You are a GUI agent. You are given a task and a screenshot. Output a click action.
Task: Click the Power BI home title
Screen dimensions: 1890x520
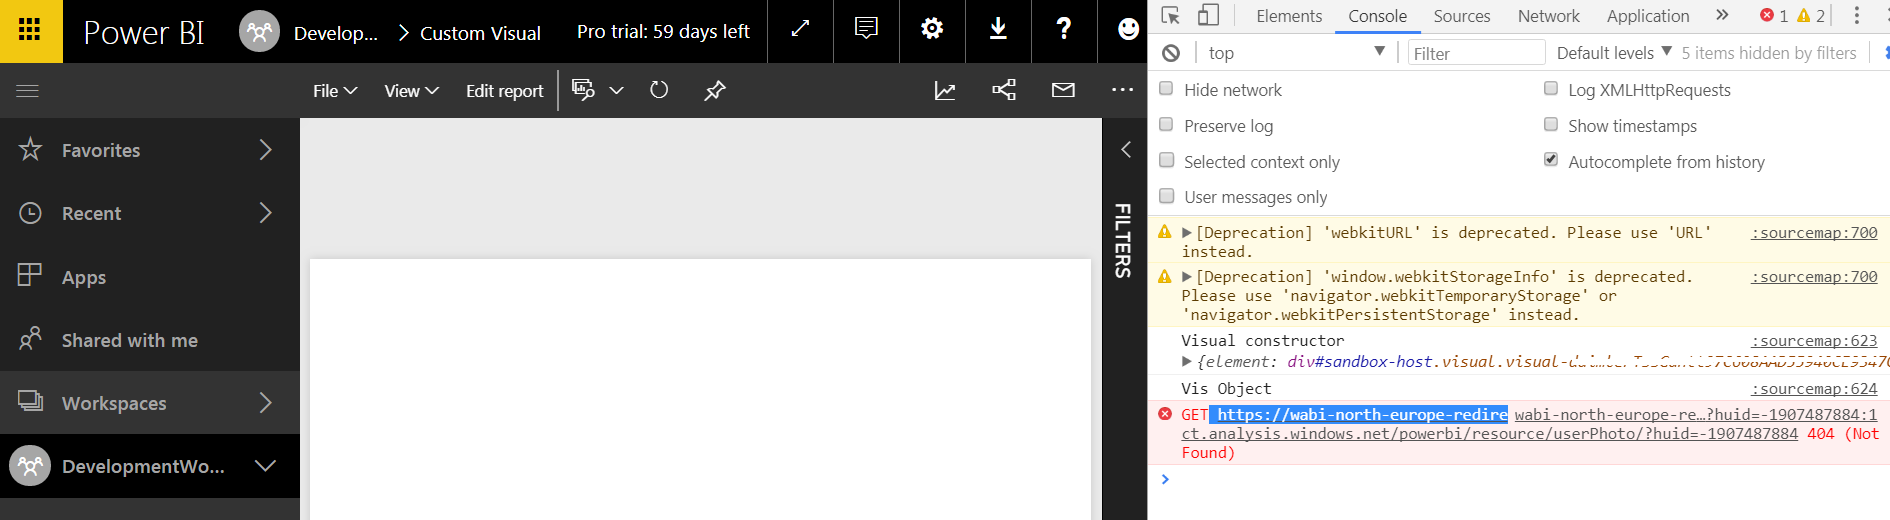(143, 32)
